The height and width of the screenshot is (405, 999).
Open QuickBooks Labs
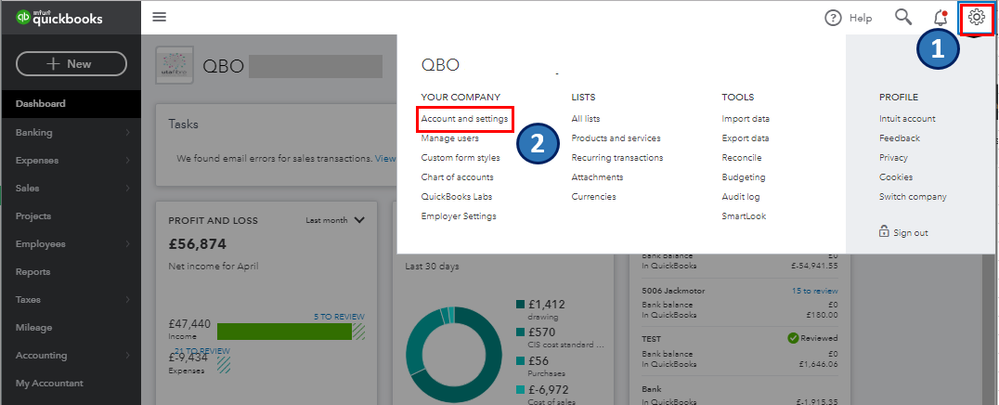click(456, 197)
